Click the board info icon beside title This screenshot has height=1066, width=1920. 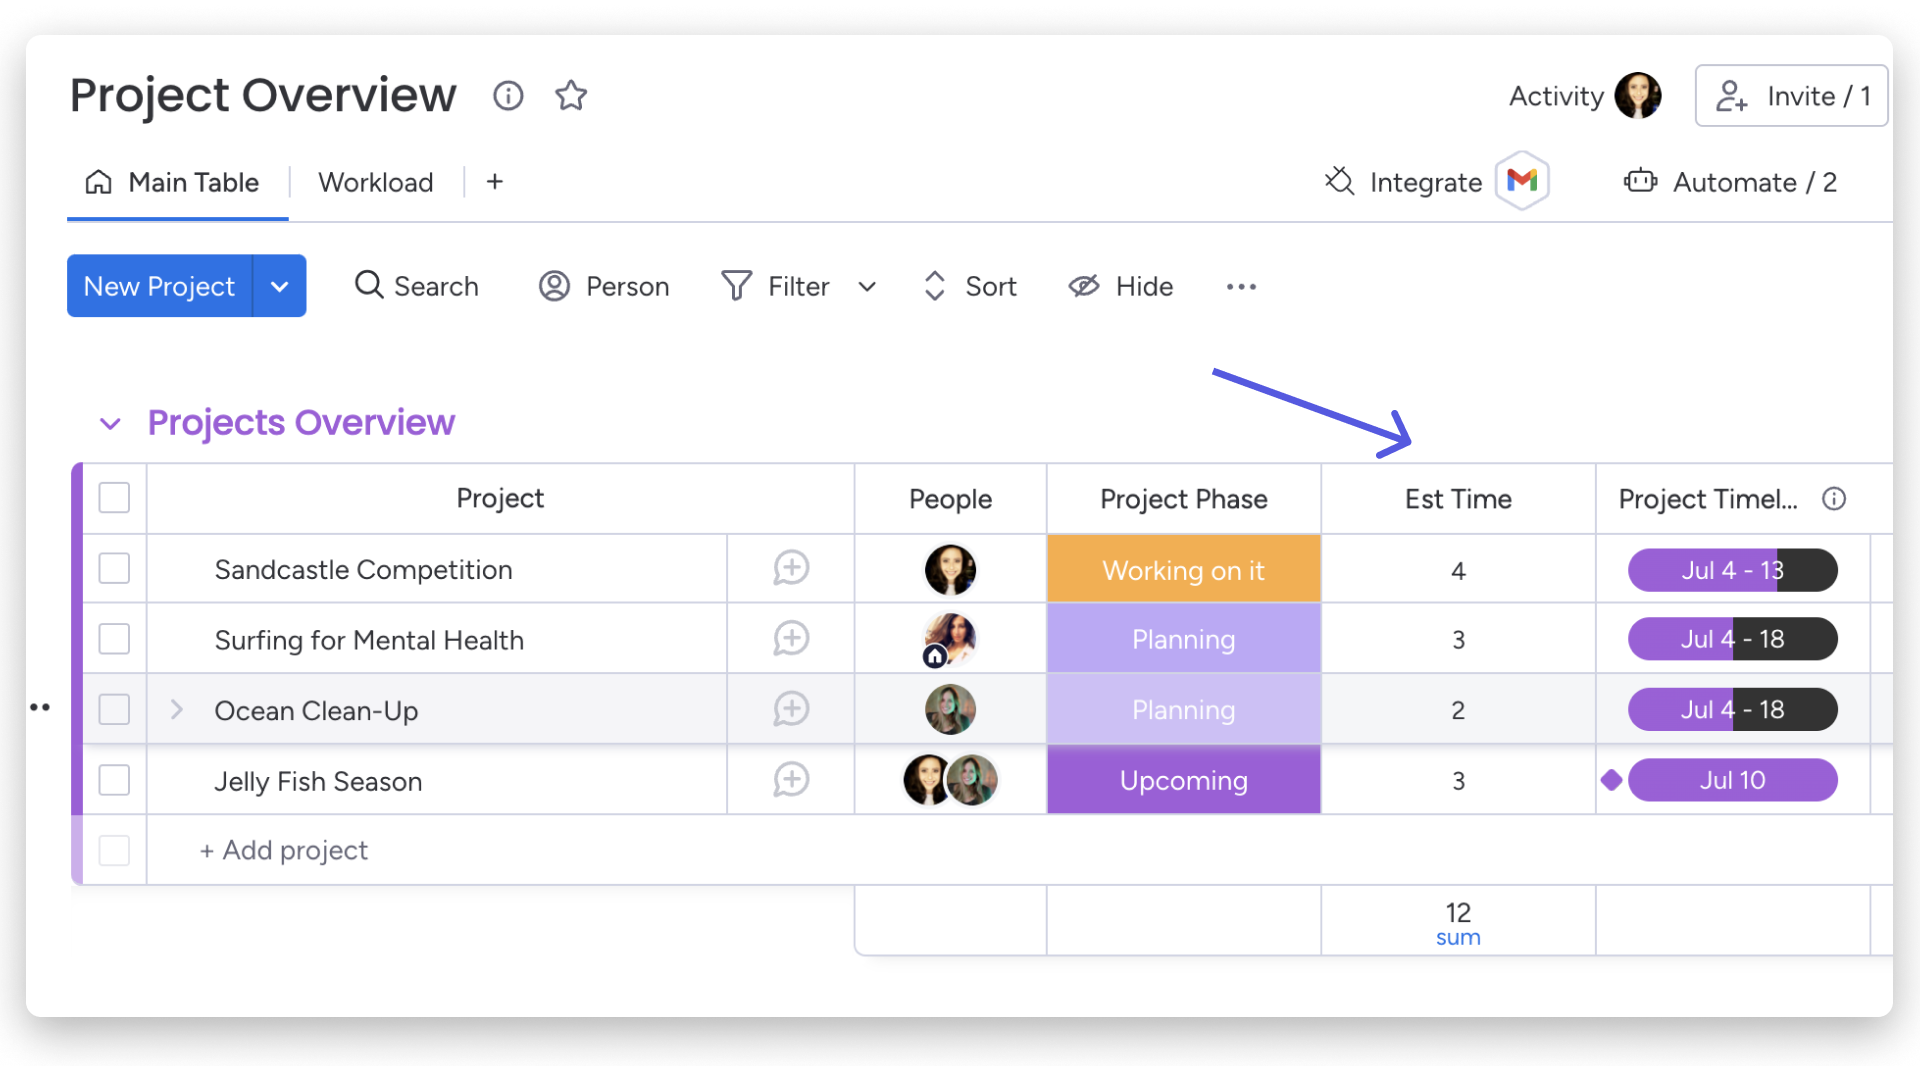click(508, 96)
